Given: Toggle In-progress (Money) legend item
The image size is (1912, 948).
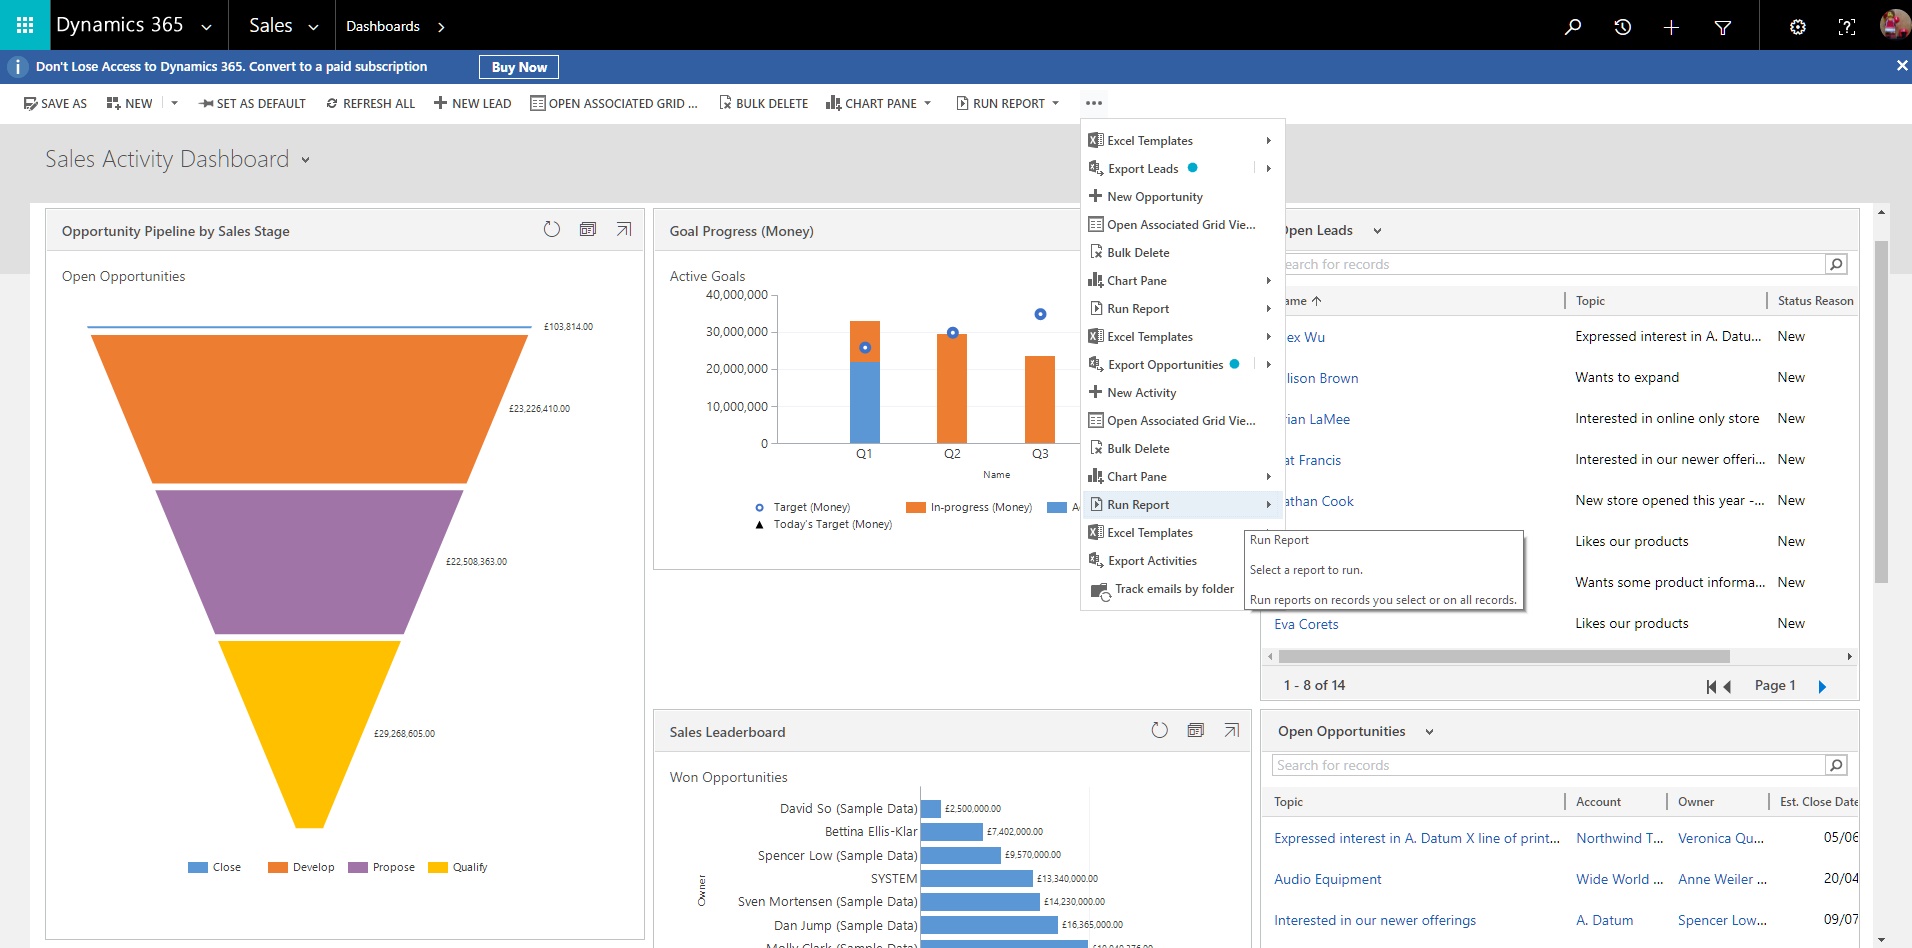Looking at the screenshot, I should [x=968, y=507].
